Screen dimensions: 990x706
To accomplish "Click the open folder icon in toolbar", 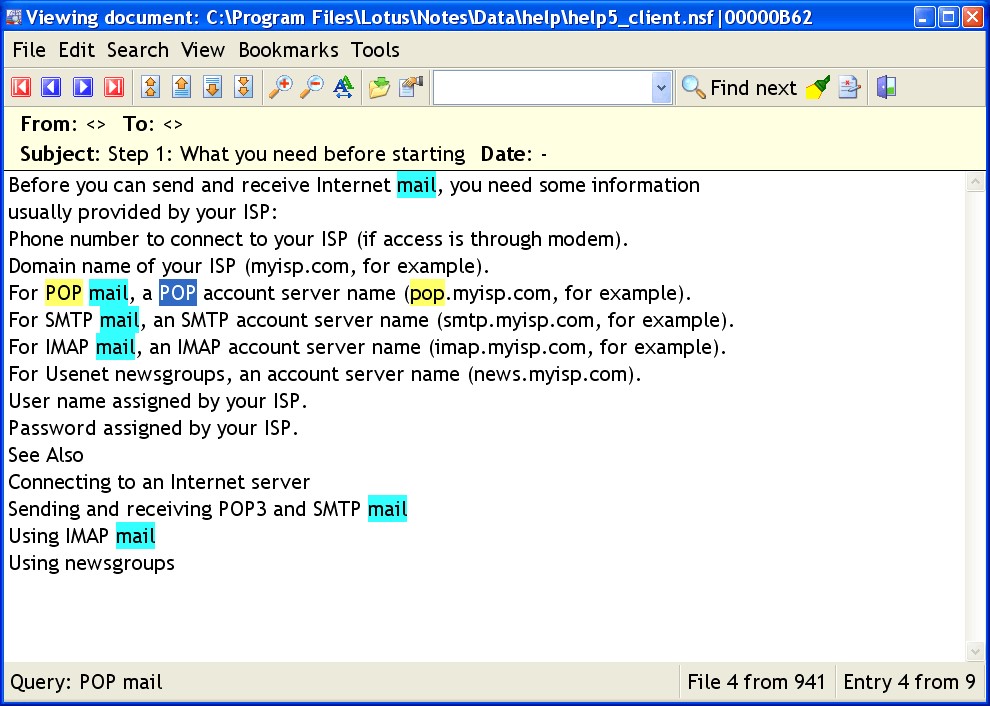I will pos(379,88).
